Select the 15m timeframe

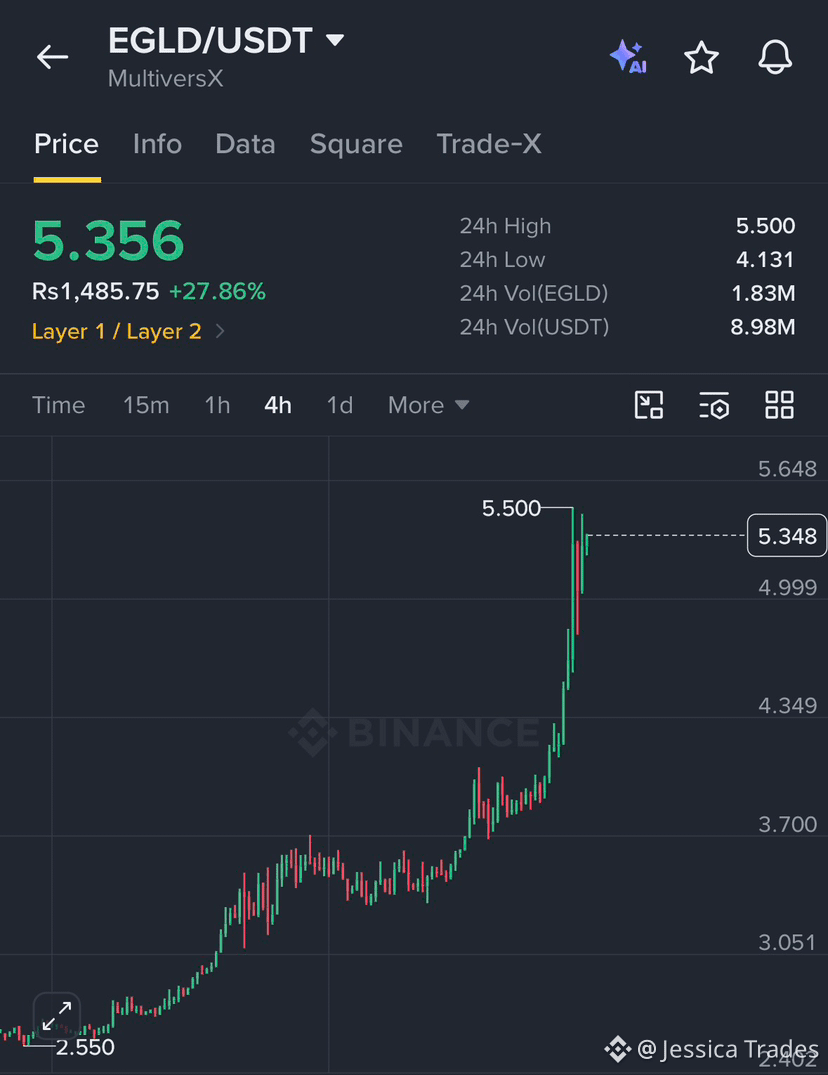146,405
